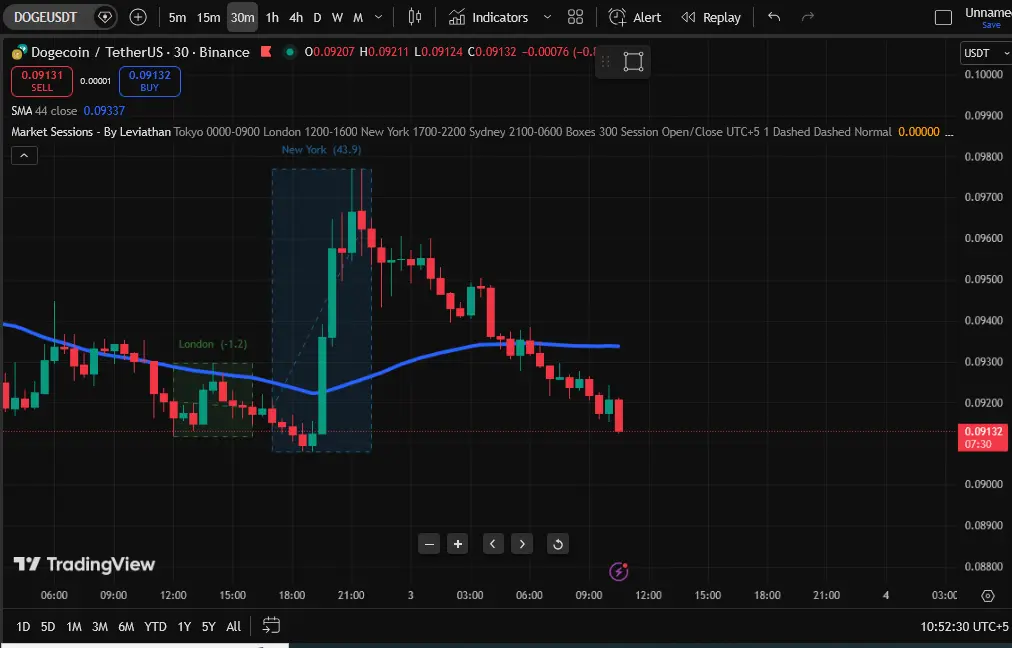
Task: Select the 15m timeframe
Action: 208,17
